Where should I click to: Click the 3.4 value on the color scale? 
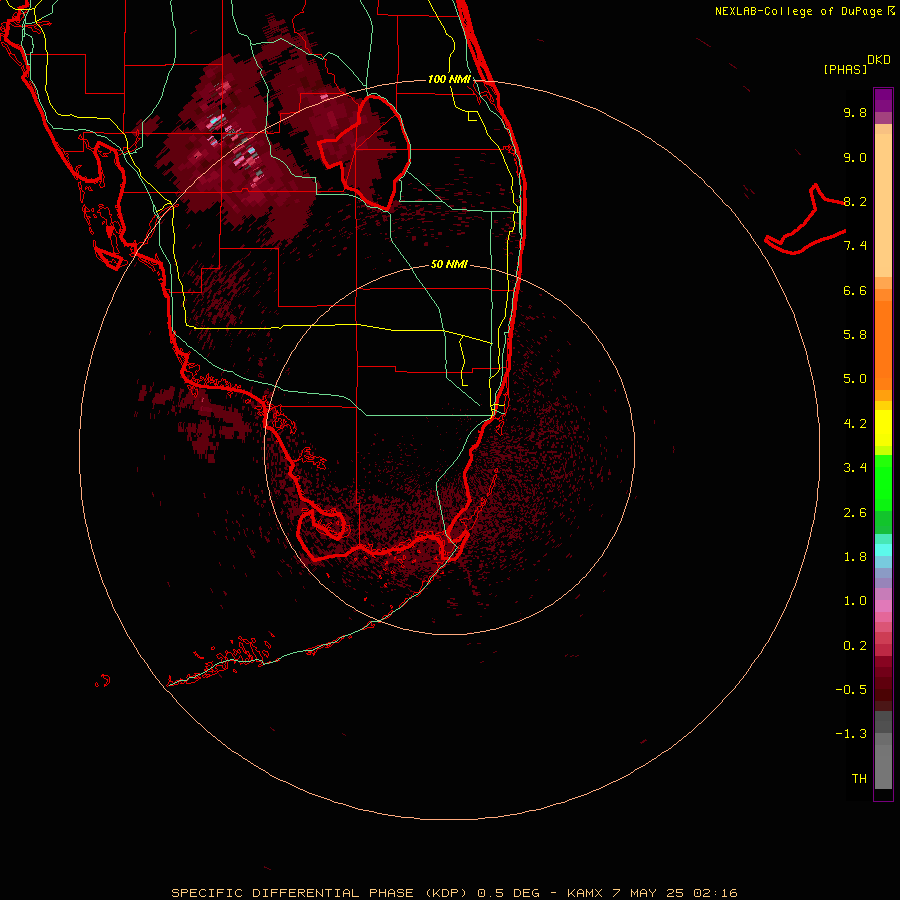pos(855,468)
